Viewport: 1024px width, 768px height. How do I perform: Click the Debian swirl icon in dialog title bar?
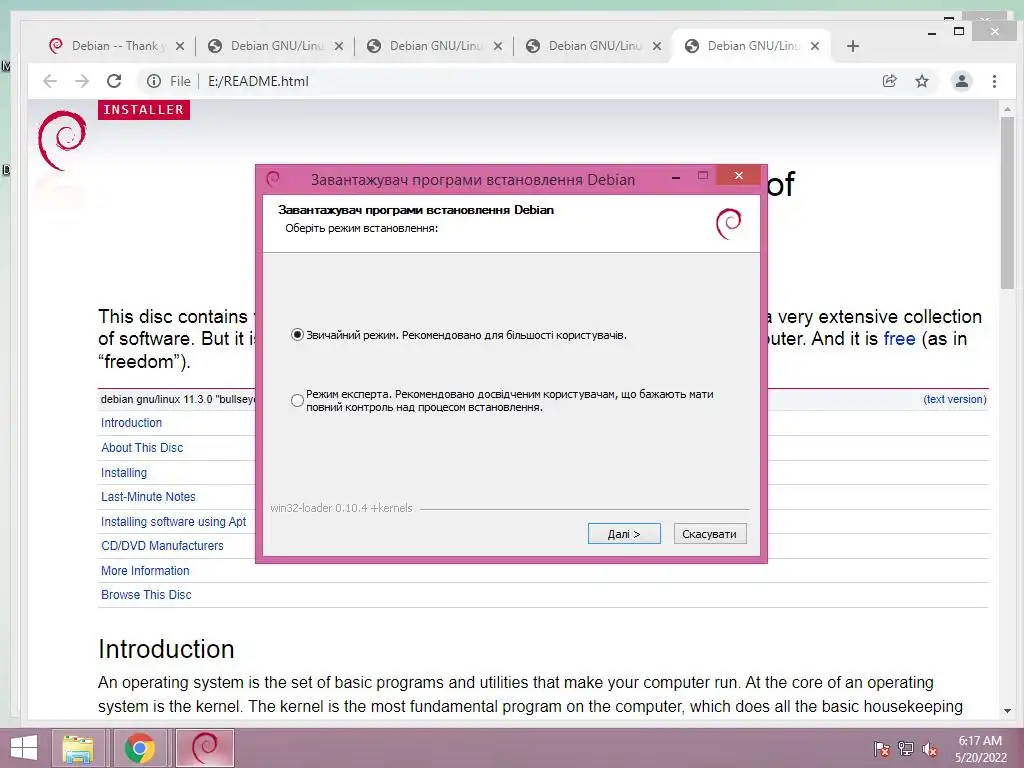pos(273,178)
